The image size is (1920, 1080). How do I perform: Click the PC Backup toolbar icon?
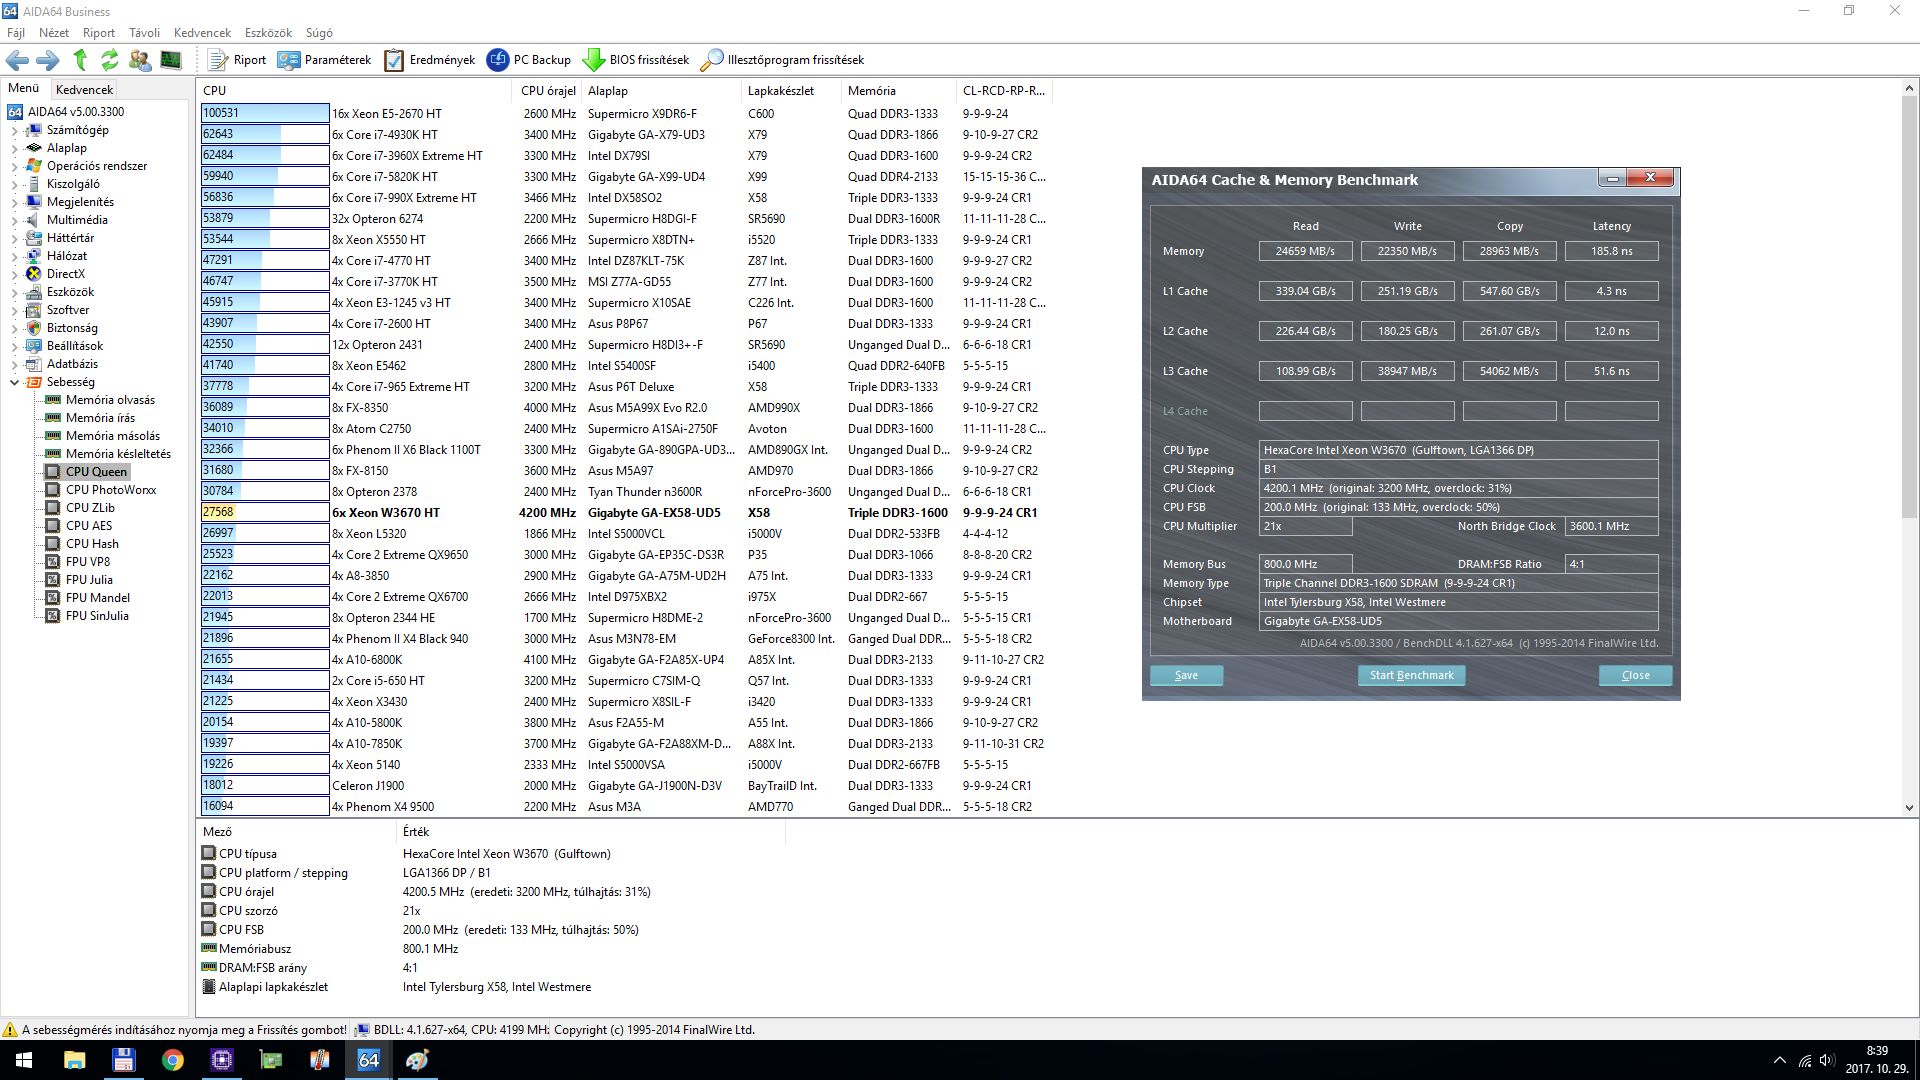click(497, 60)
